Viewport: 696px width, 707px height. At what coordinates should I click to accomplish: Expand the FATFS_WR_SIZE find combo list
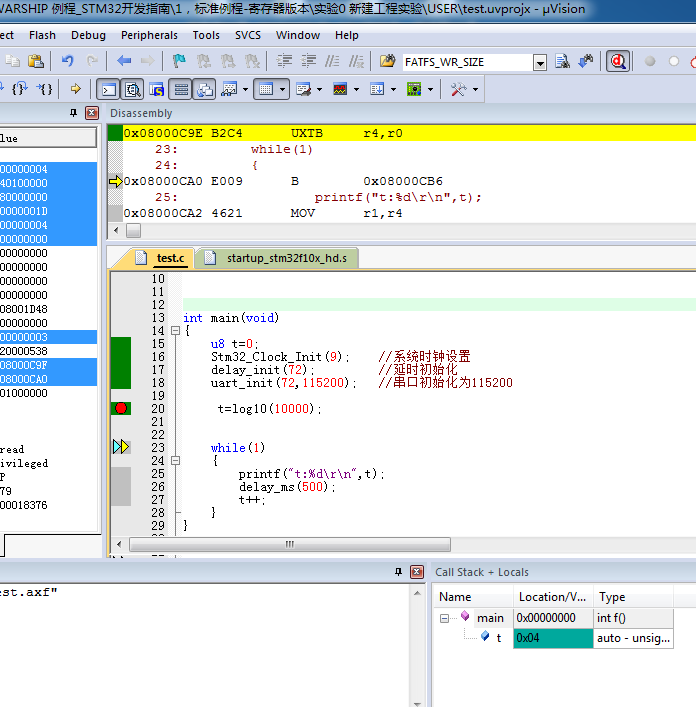pyautogui.click(x=540, y=62)
